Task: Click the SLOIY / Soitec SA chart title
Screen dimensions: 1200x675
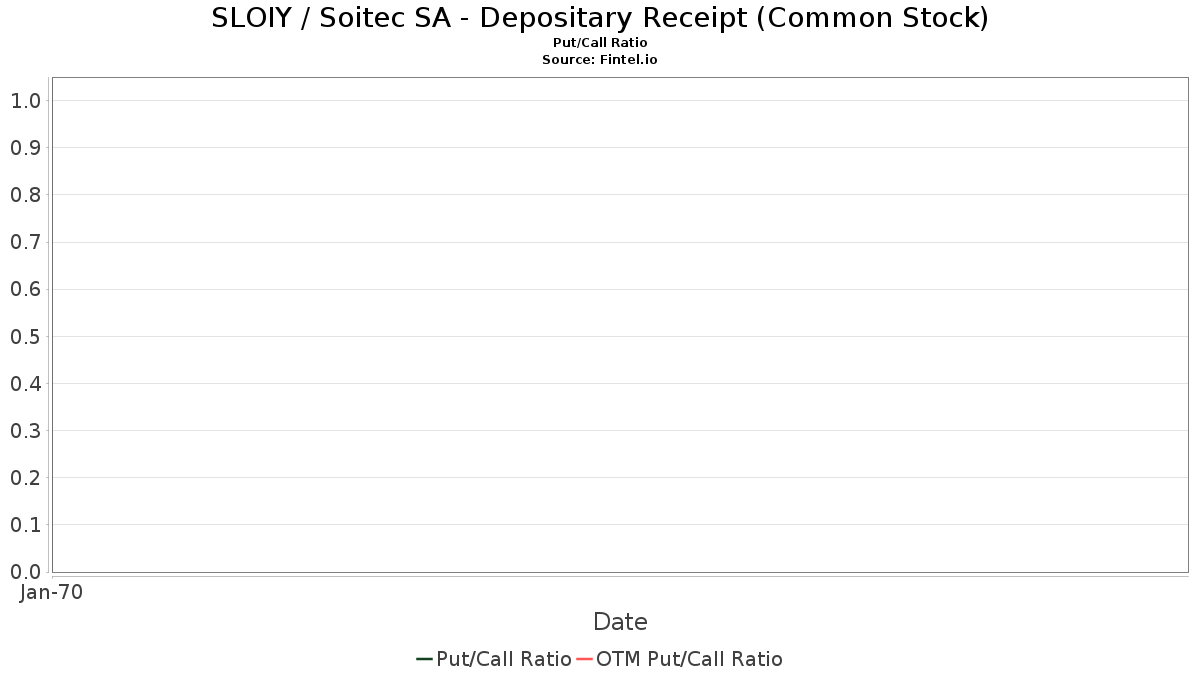Action: 600,18
